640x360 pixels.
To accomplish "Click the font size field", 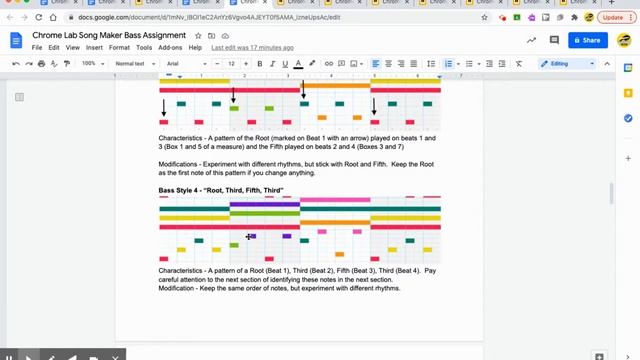I will (231, 64).
